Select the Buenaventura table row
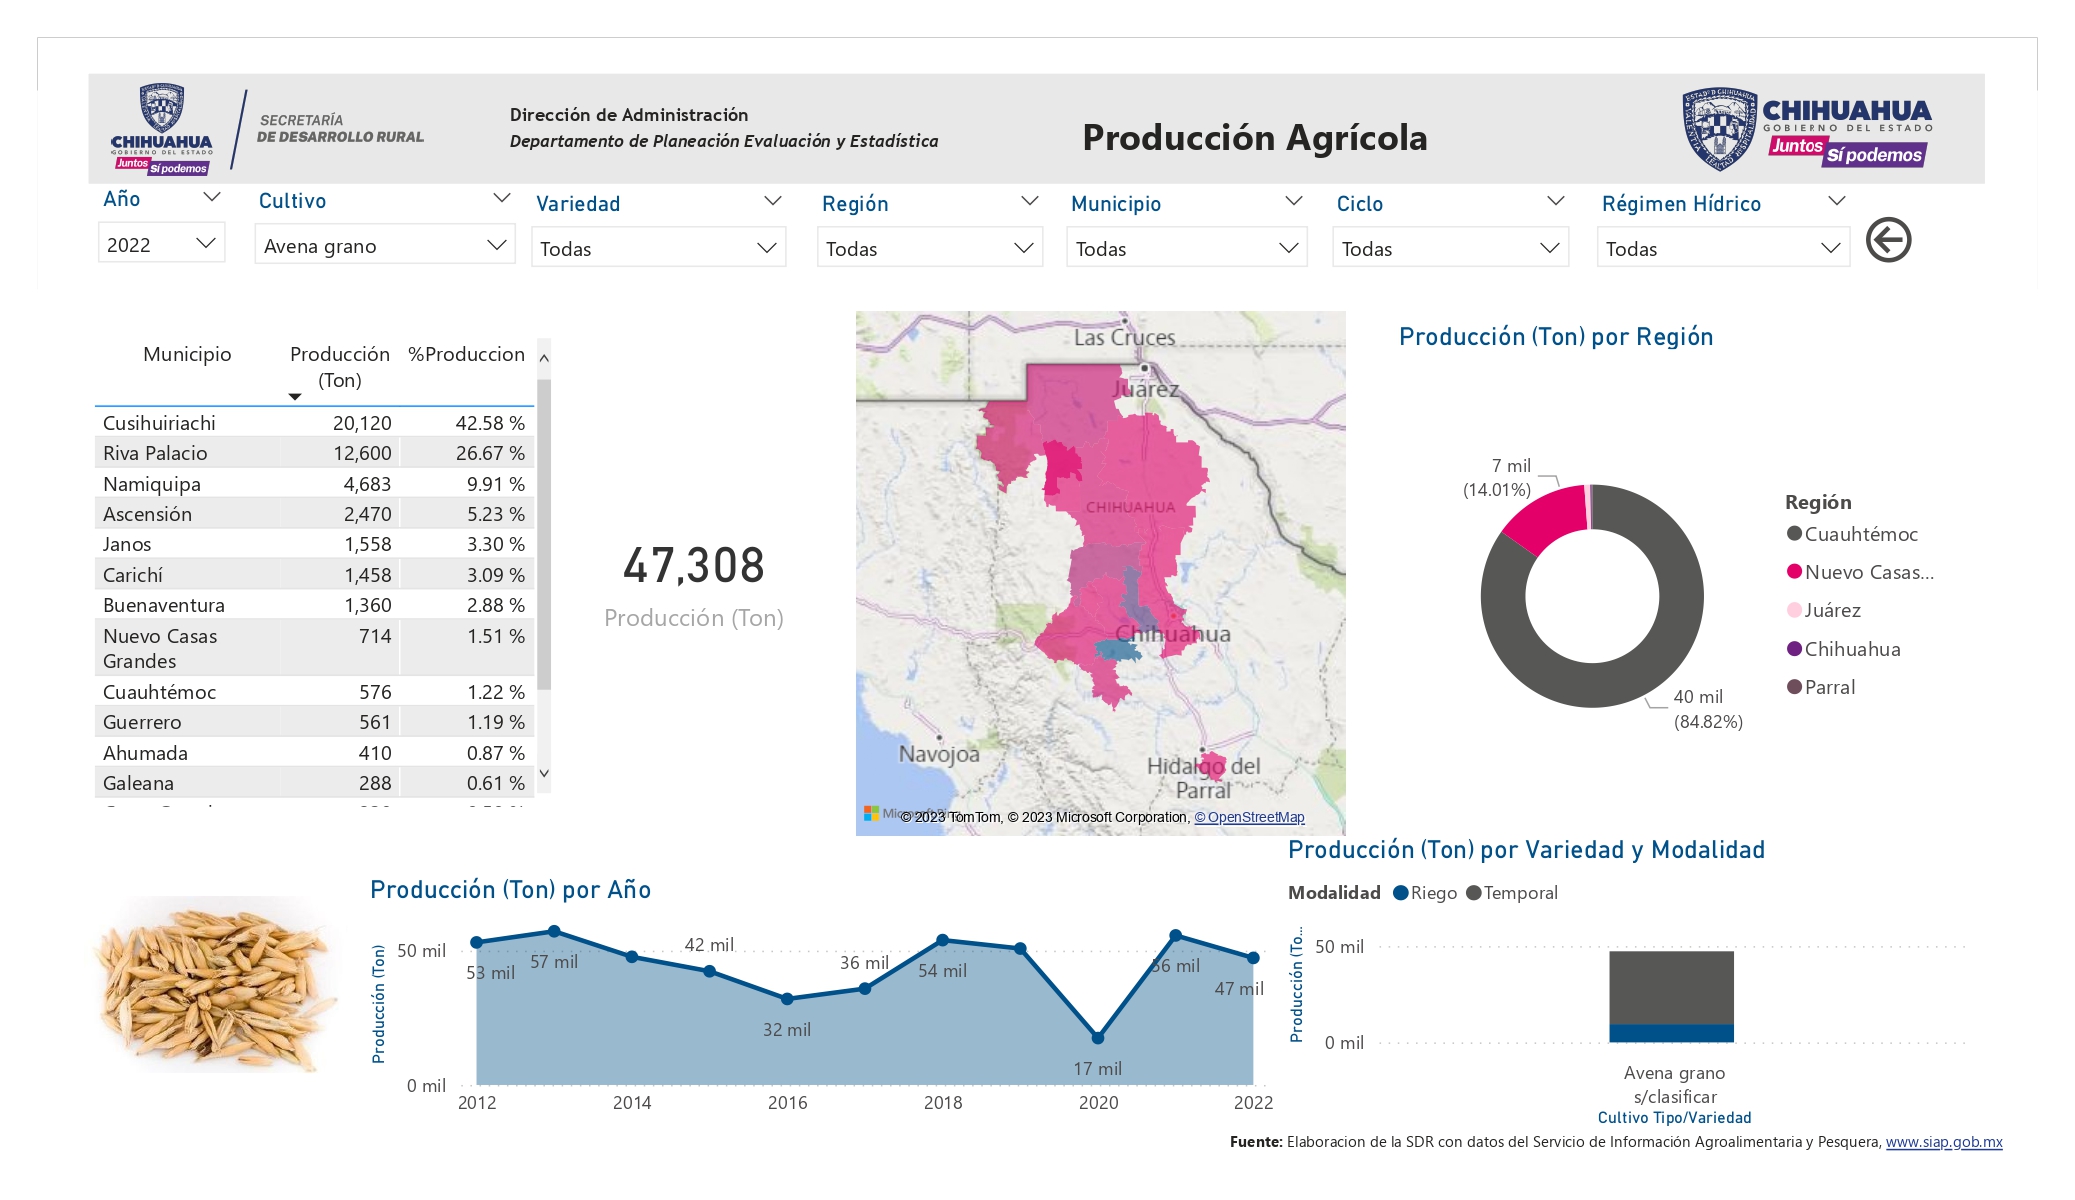The image size is (2075, 1200). [315, 605]
